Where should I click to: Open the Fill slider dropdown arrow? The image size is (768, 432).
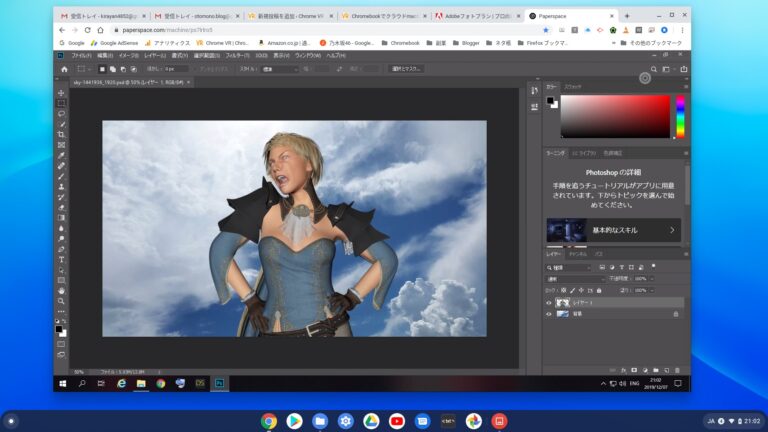click(652, 290)
